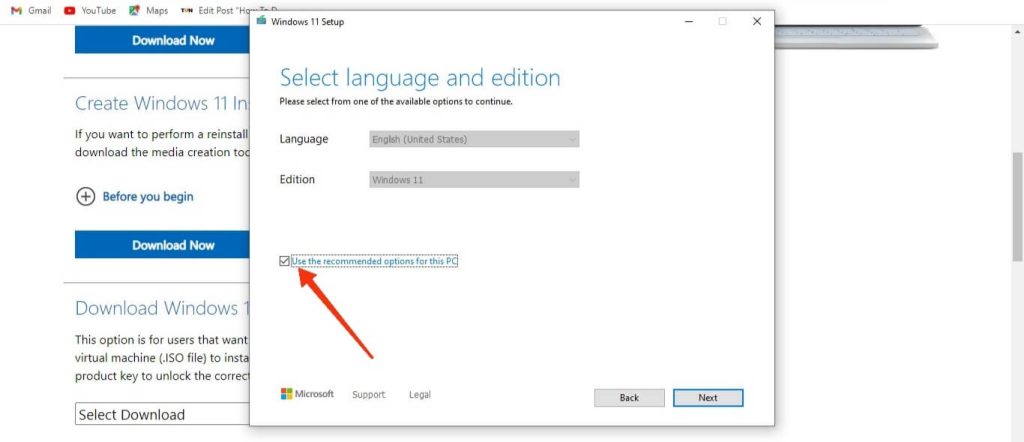Click the Next button
The image size is (1024, 442).
[x=708, y=398]
